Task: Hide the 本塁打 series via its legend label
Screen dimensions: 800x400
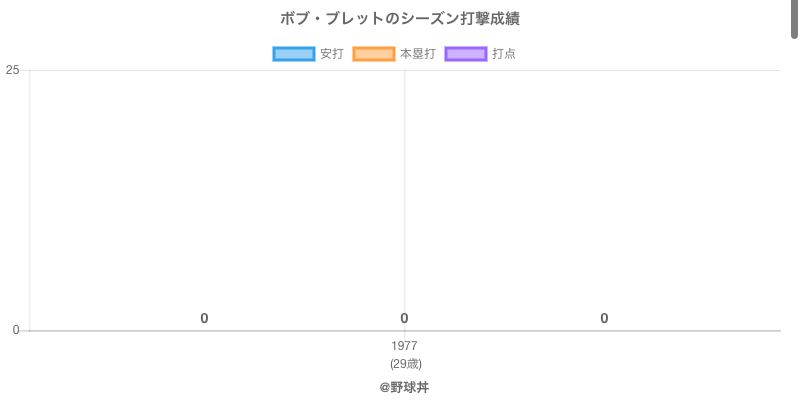Action: tap(417, 54)
